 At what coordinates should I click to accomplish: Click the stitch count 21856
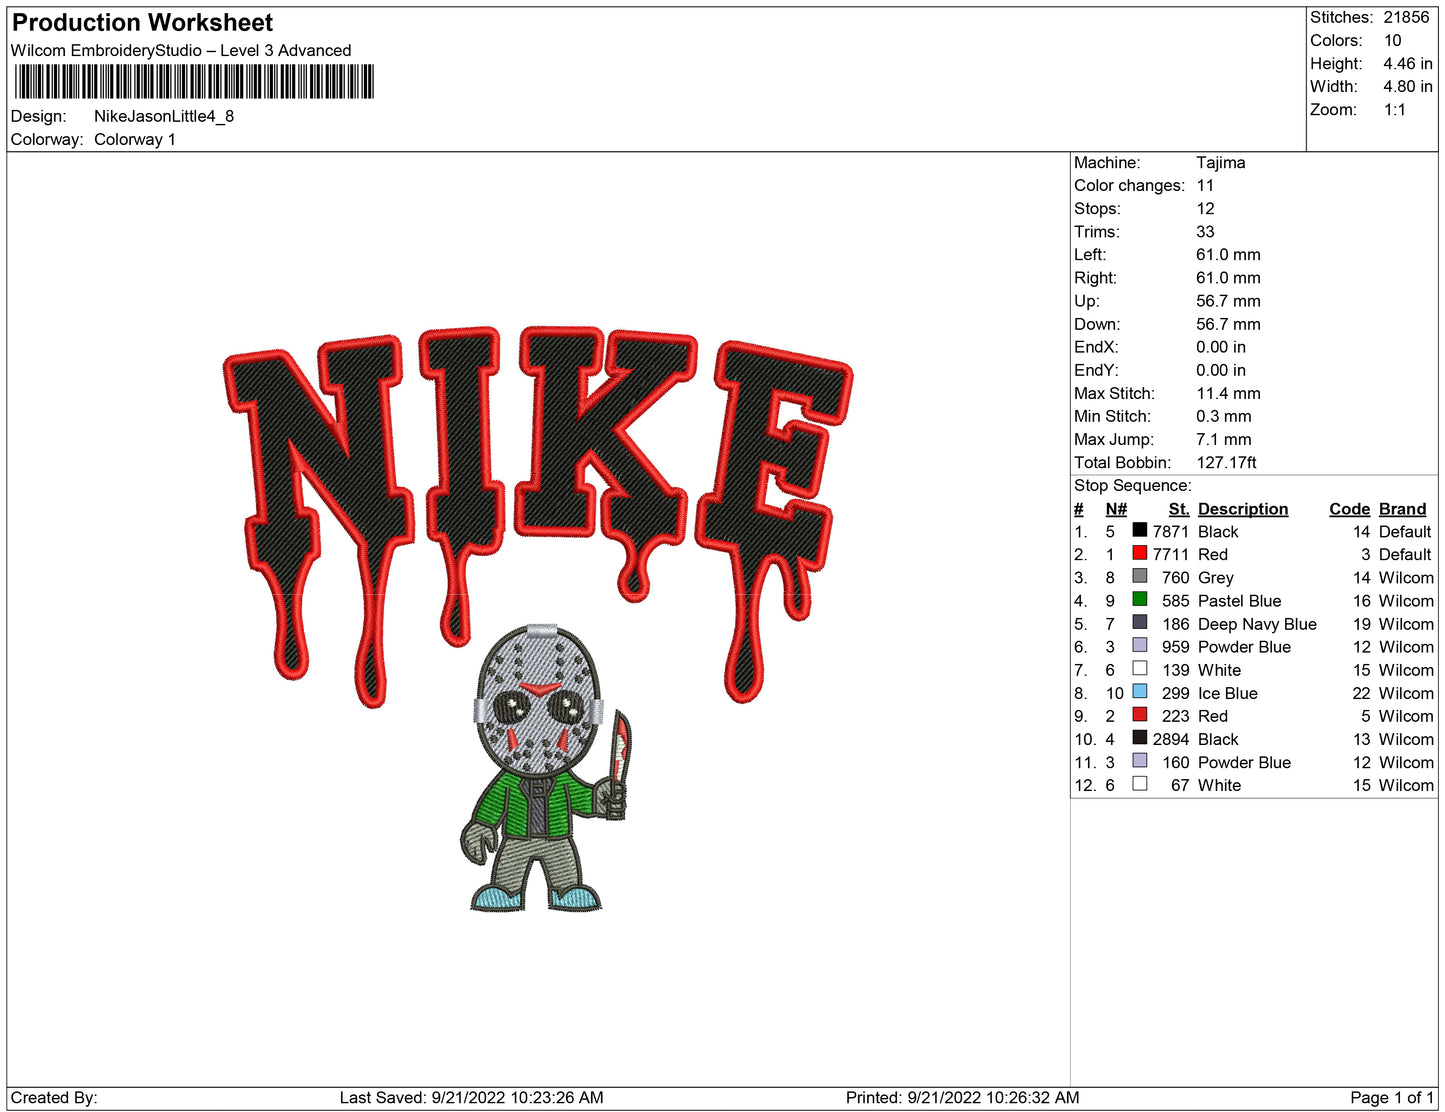coord(1407,17)
